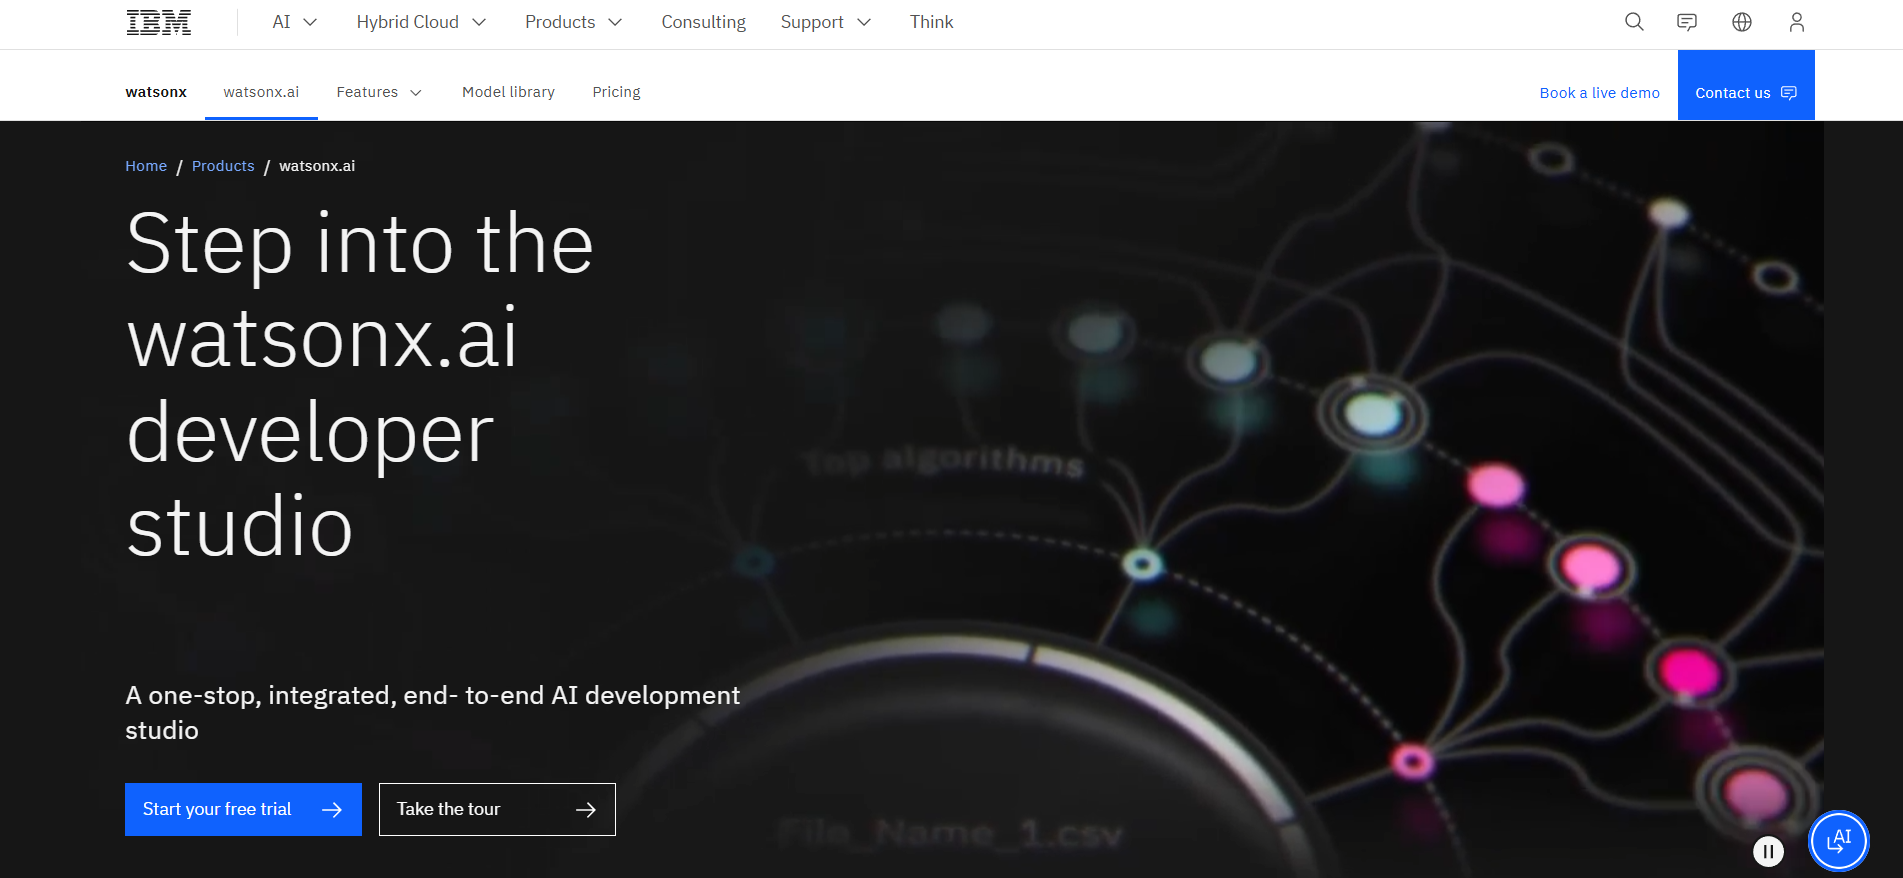1903x878 pixels.
Task: Click Take the tour button
Action: [497, 809]
